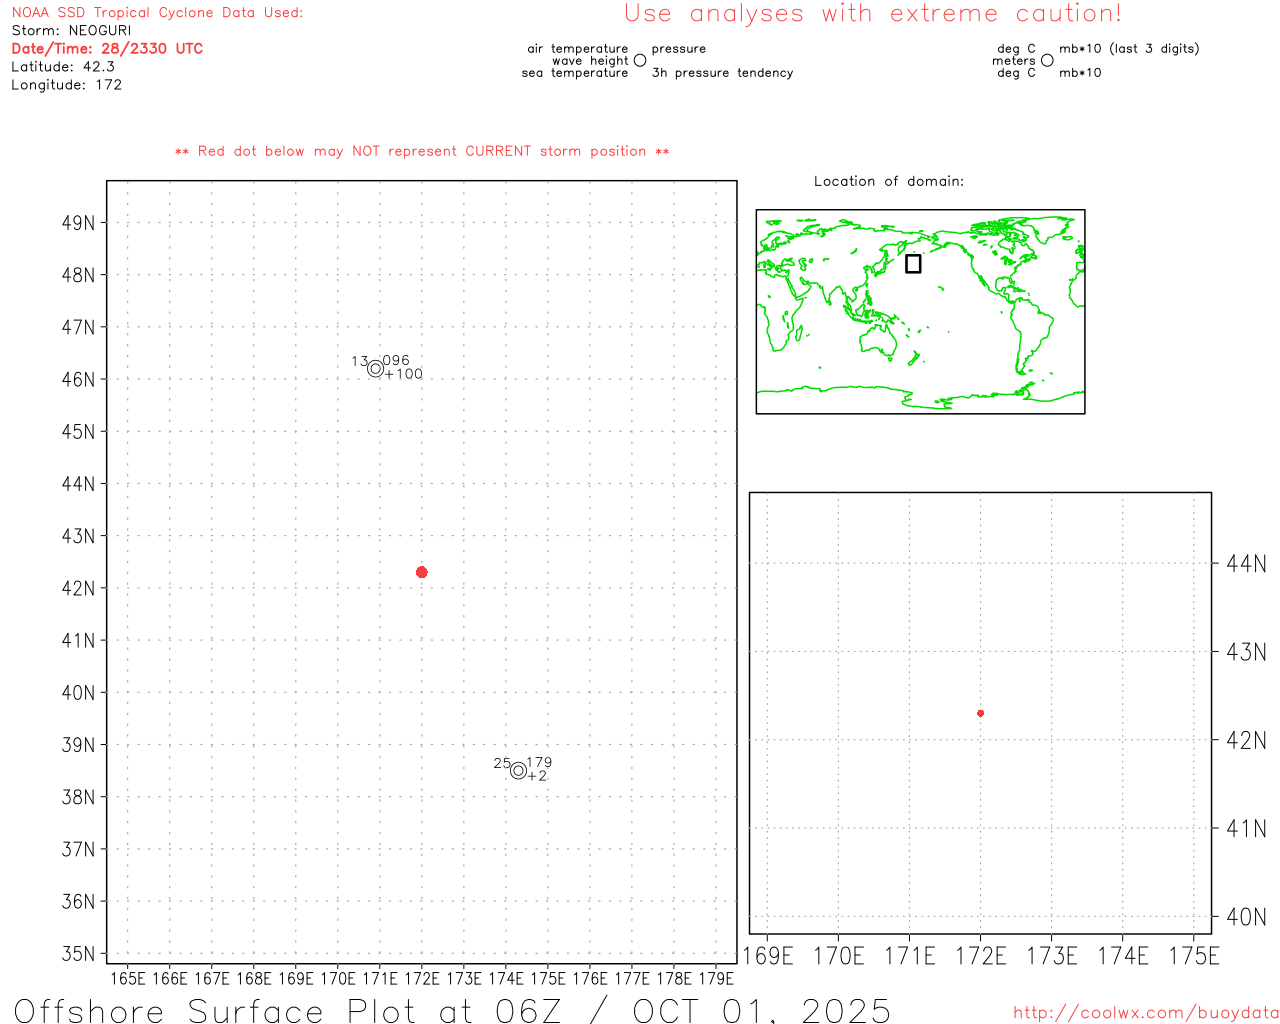Click the '35N' axis label on main map
The height and width of the screenshot is (1024, 1280).
click(78, 954)
